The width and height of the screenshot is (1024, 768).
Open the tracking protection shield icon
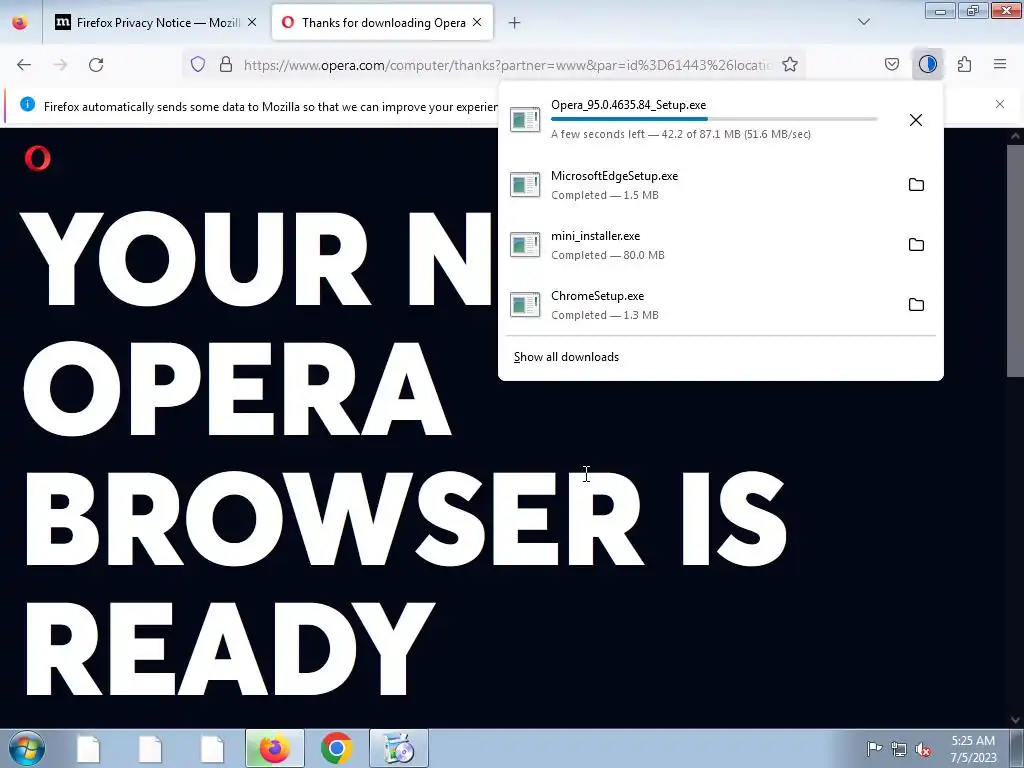(198, 65)
